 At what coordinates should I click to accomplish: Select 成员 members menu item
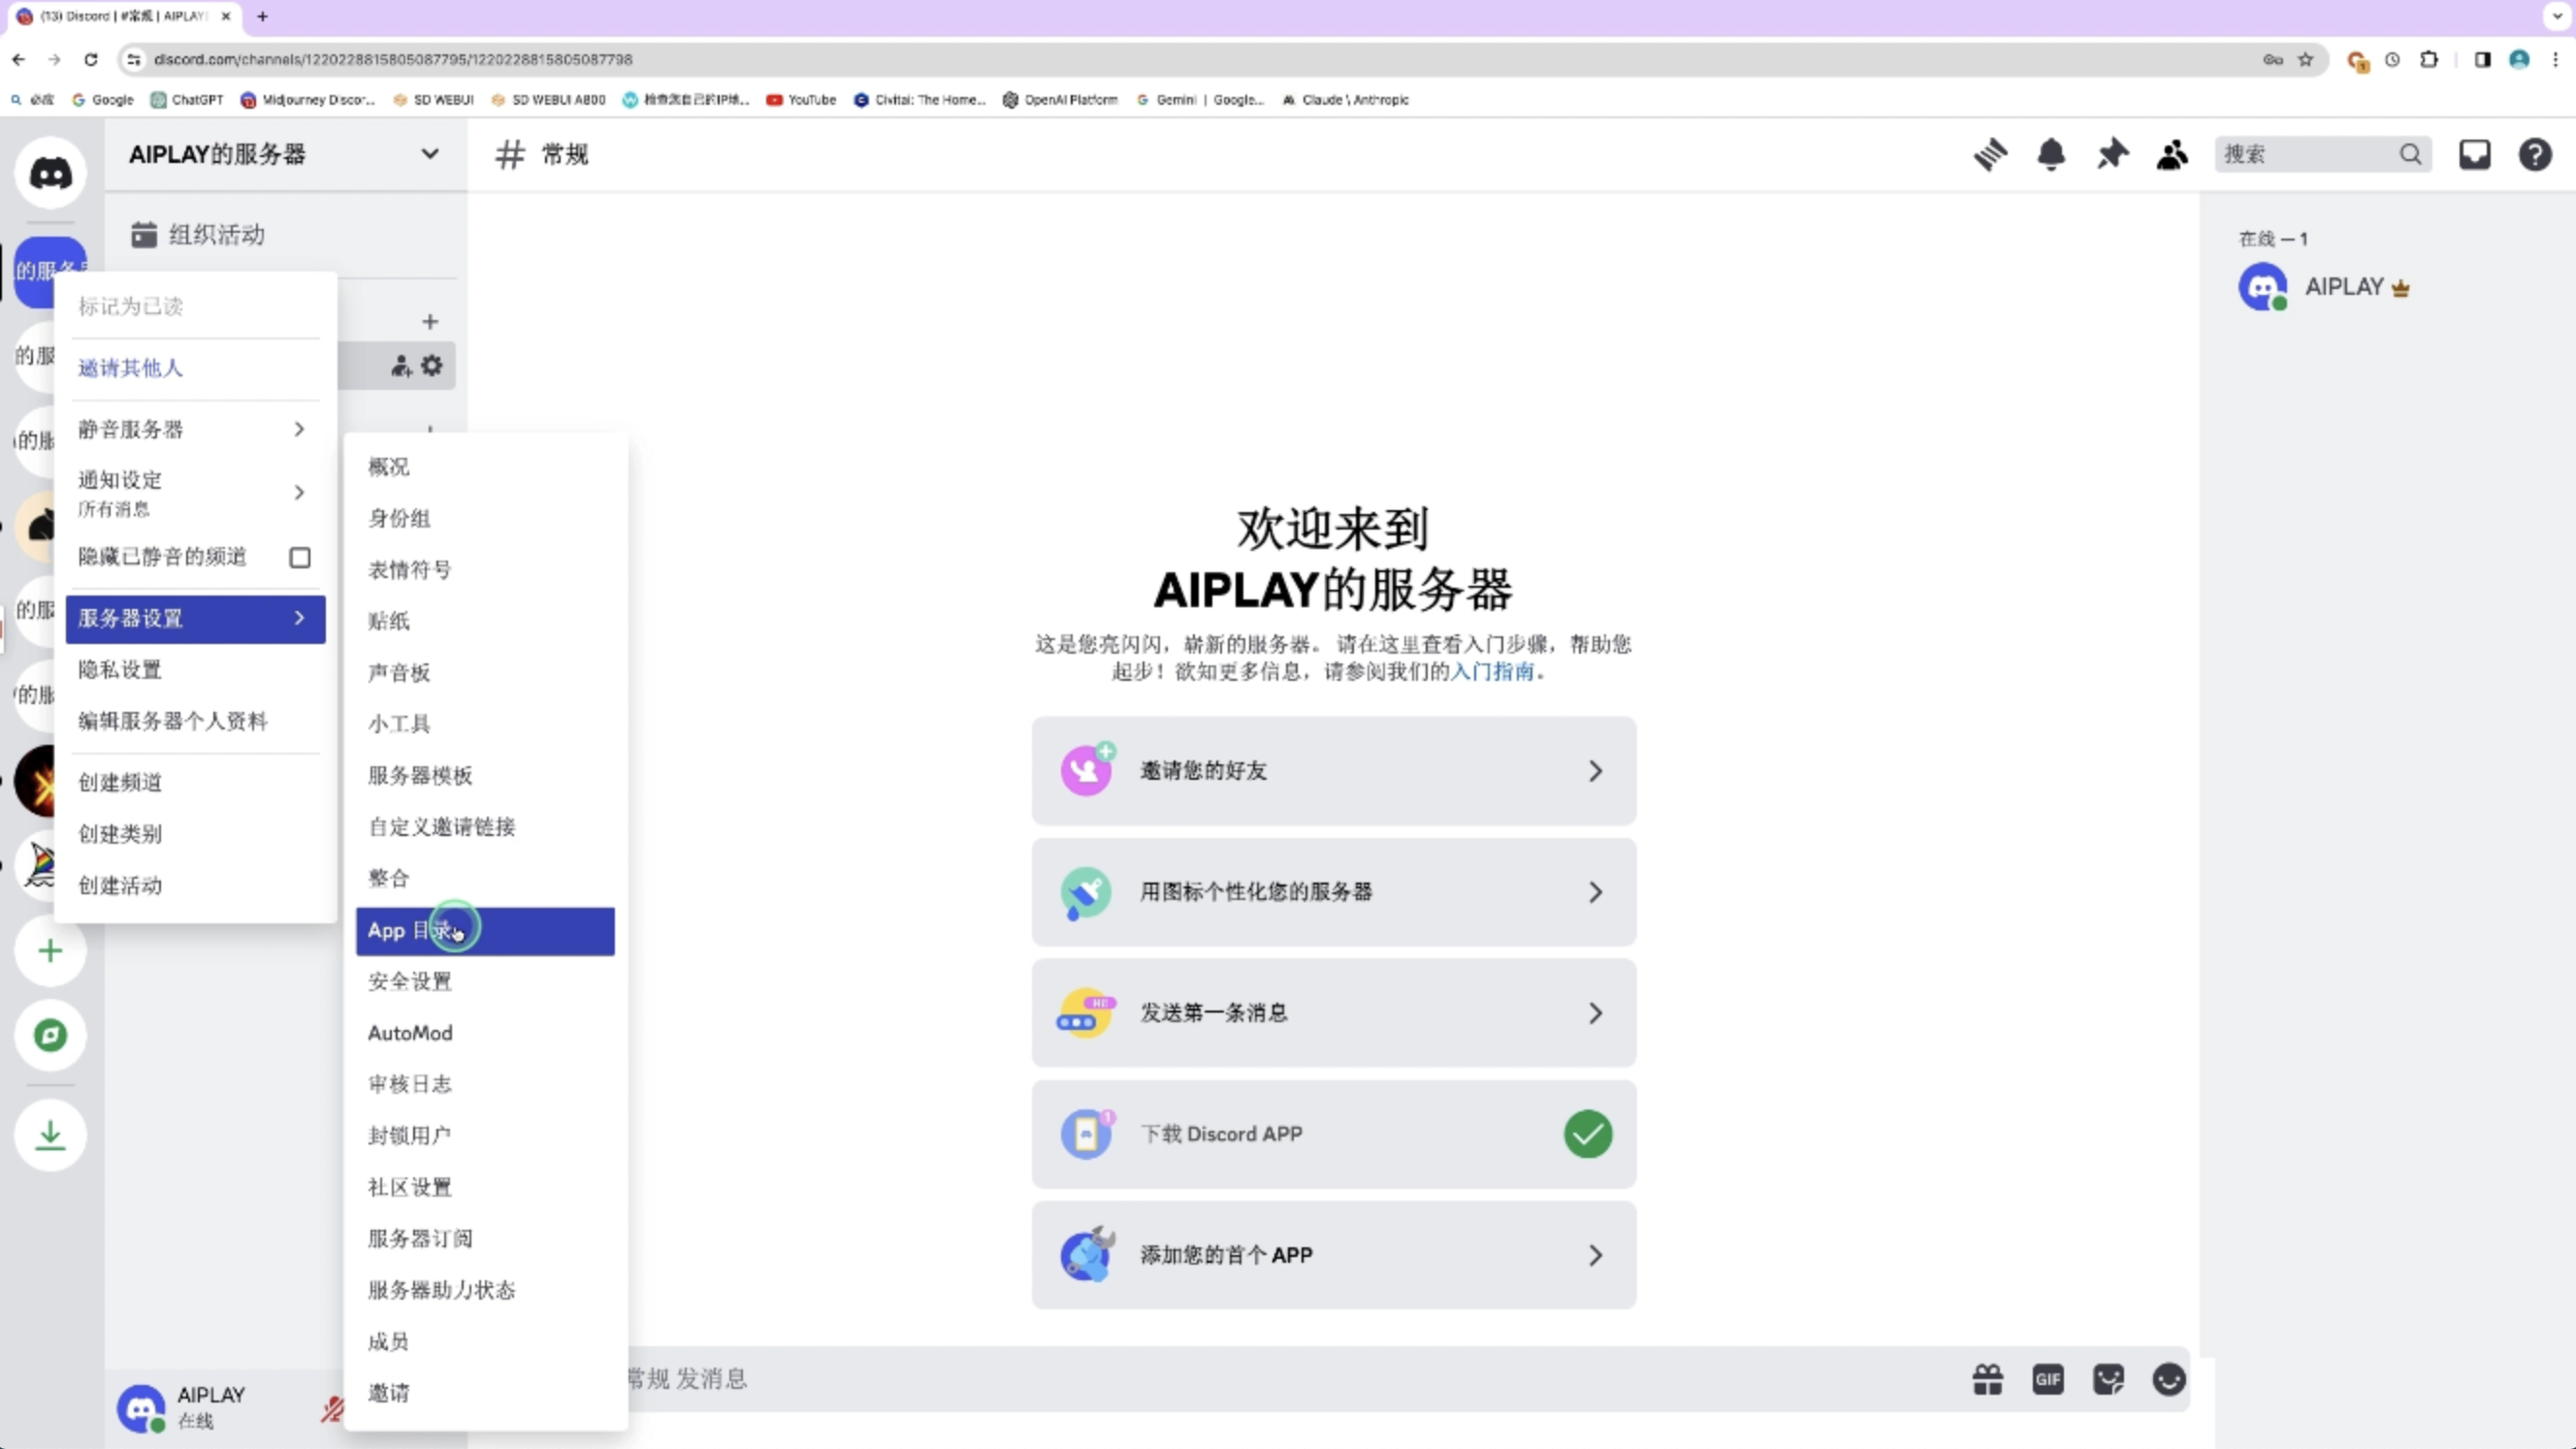pos(485,1342)
